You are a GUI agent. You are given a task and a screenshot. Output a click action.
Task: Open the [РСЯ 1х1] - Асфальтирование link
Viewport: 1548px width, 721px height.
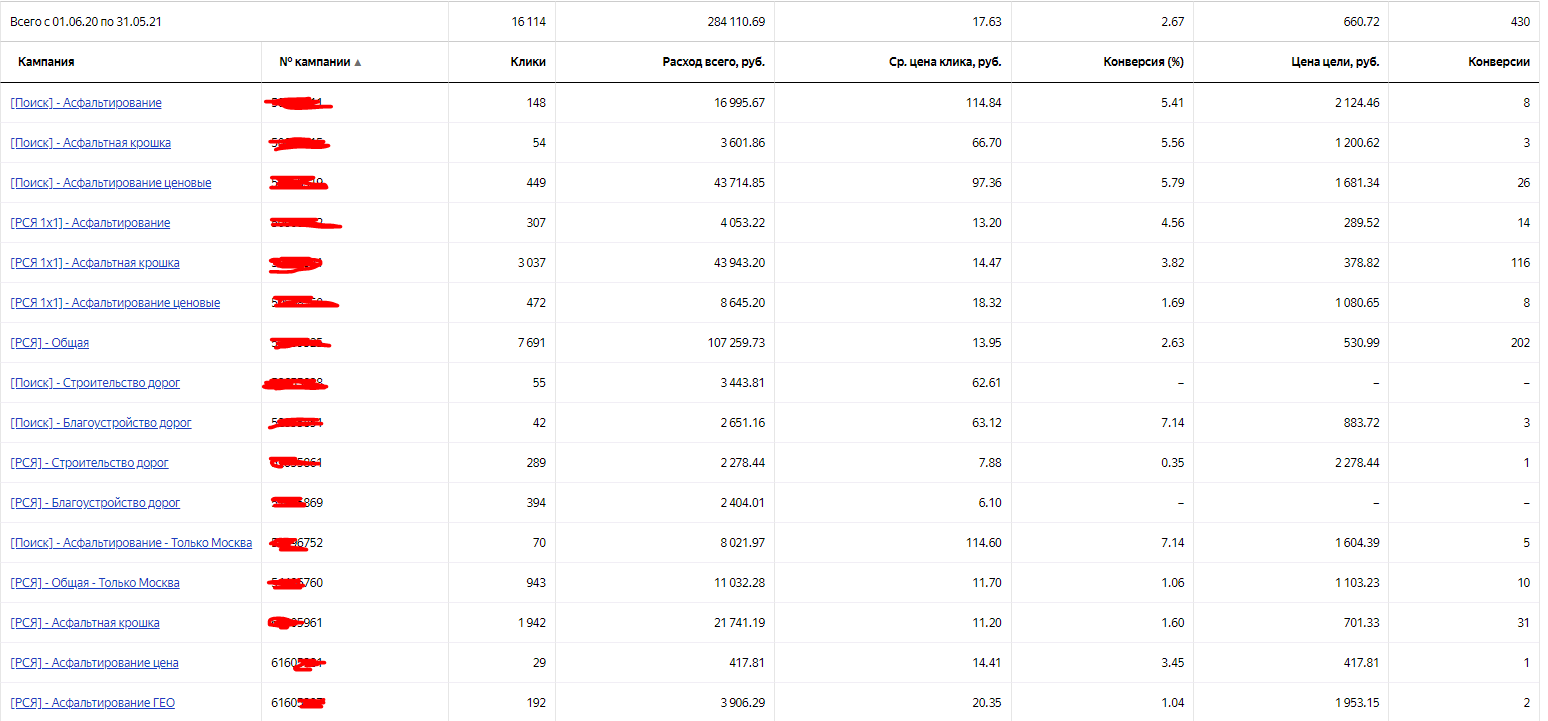[90, 223]
